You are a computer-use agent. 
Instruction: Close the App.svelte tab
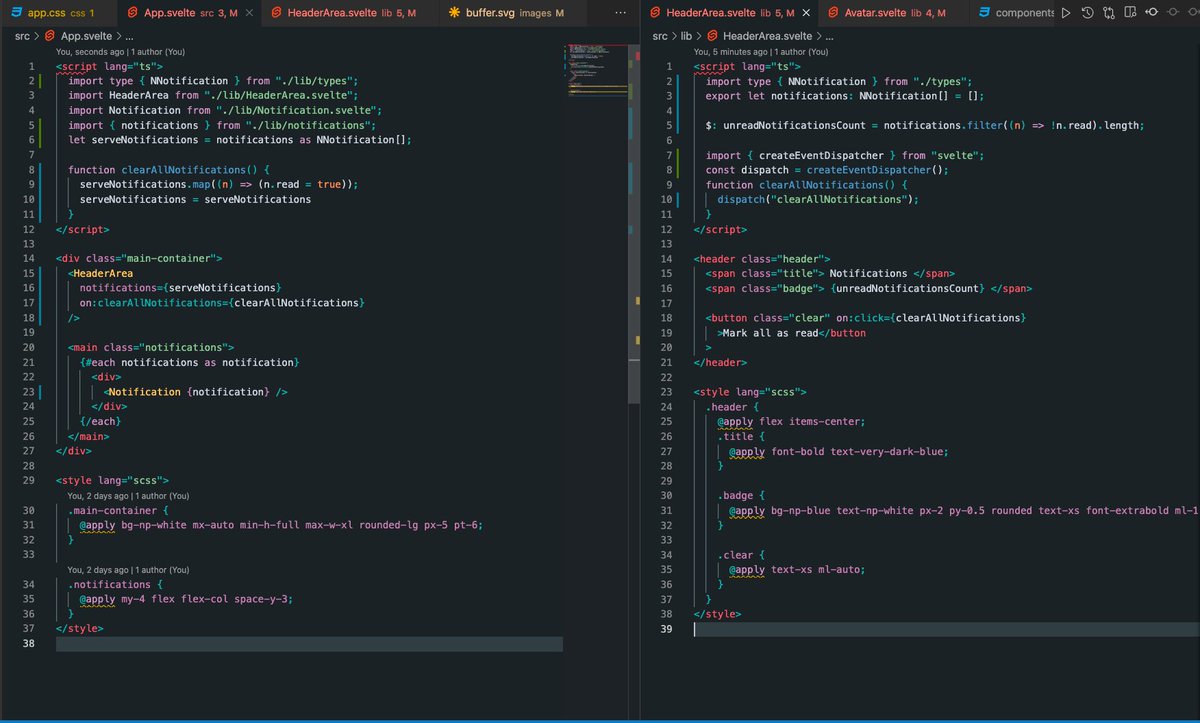[x=249, y=13]
